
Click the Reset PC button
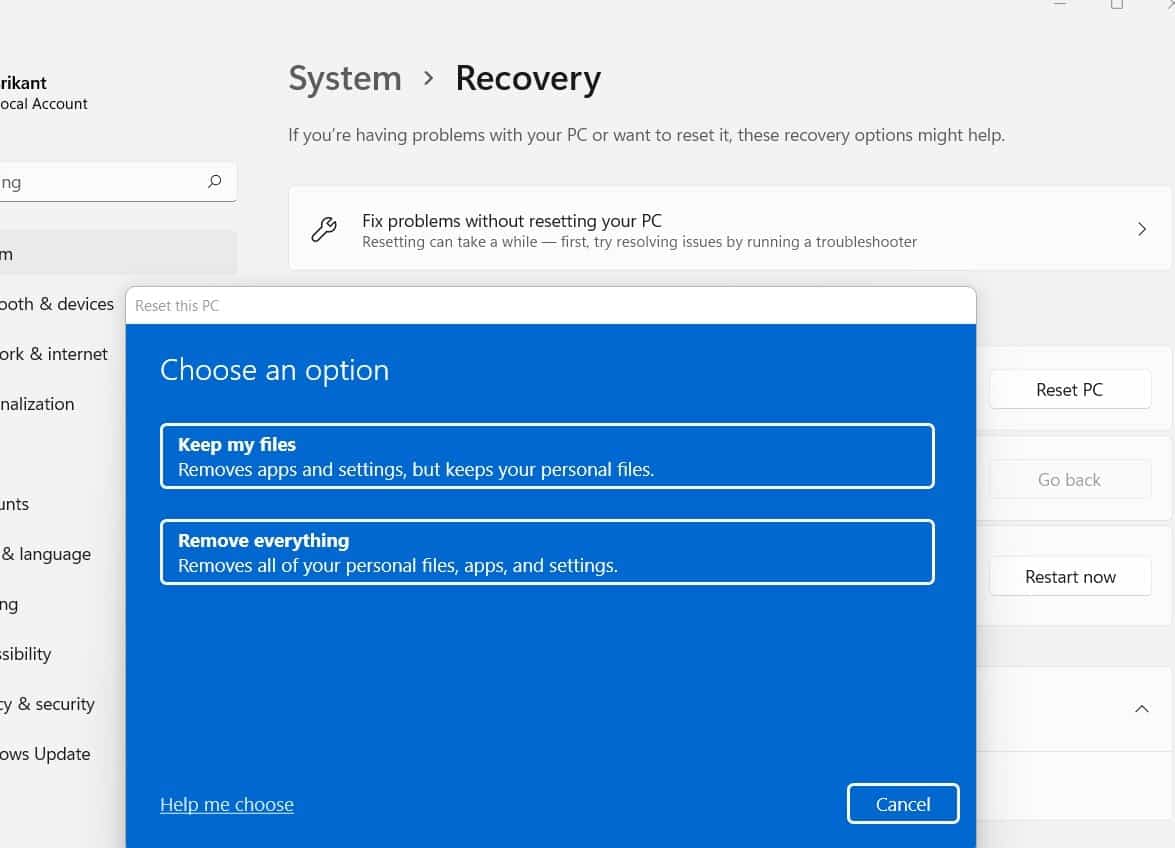click(x=1069, y=389)
